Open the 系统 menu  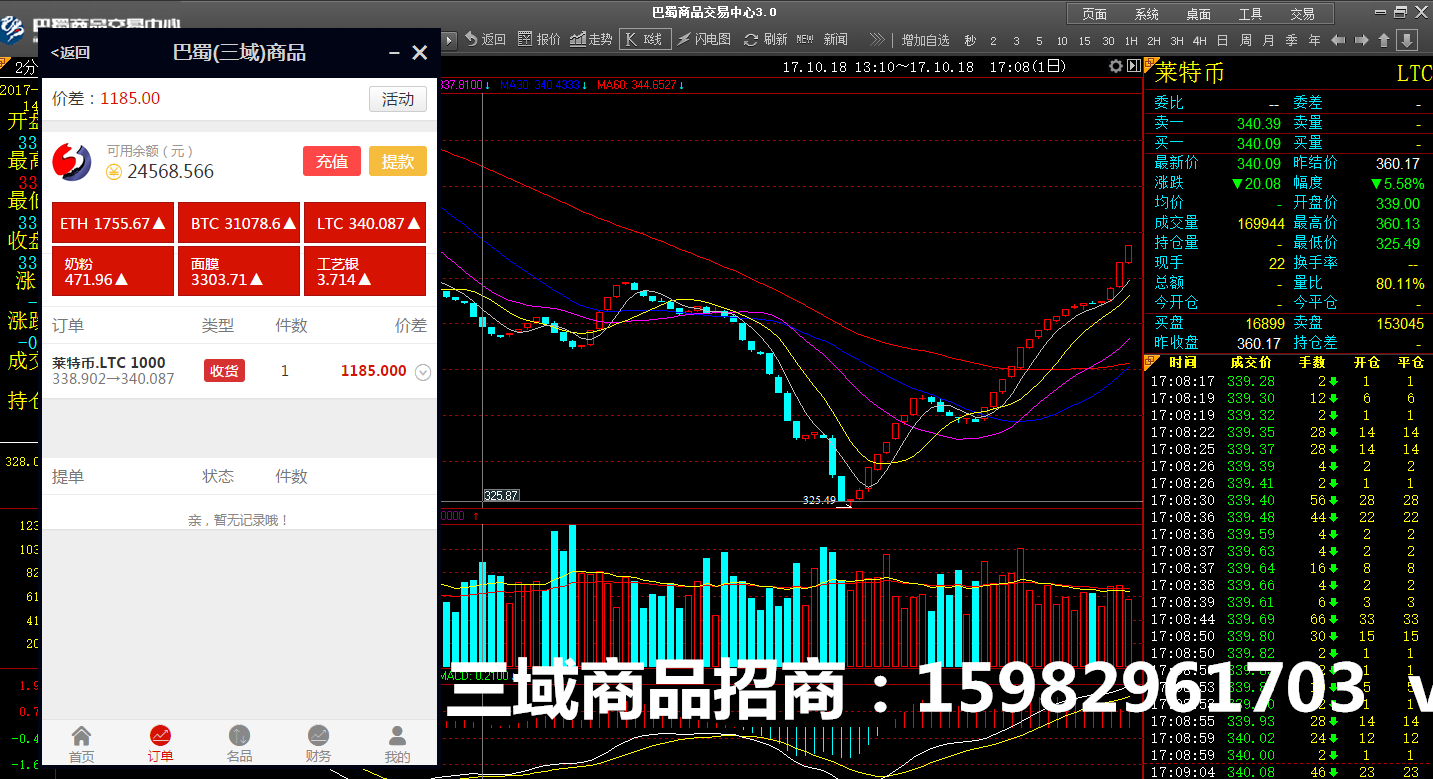click(x=1146, y=14)
